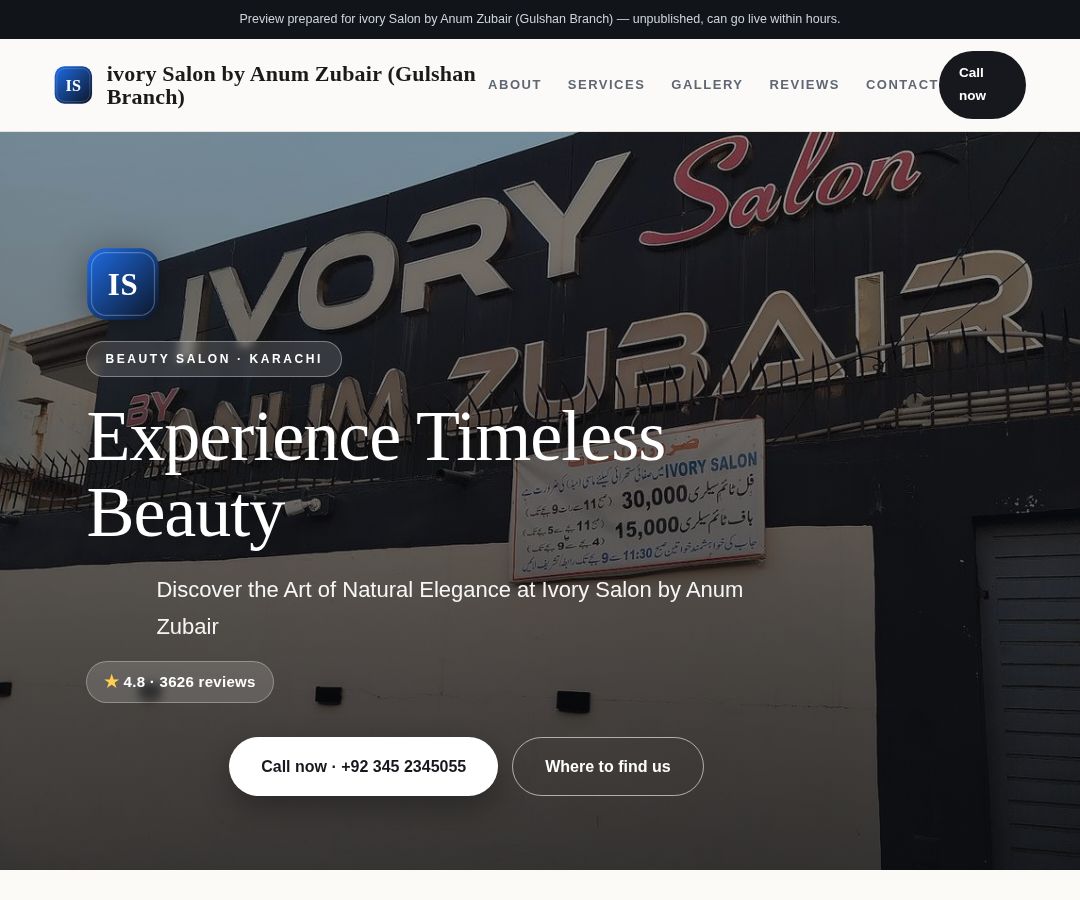Click the gold star in rating badge
The image size is (1080, 900).
[112, 681]
